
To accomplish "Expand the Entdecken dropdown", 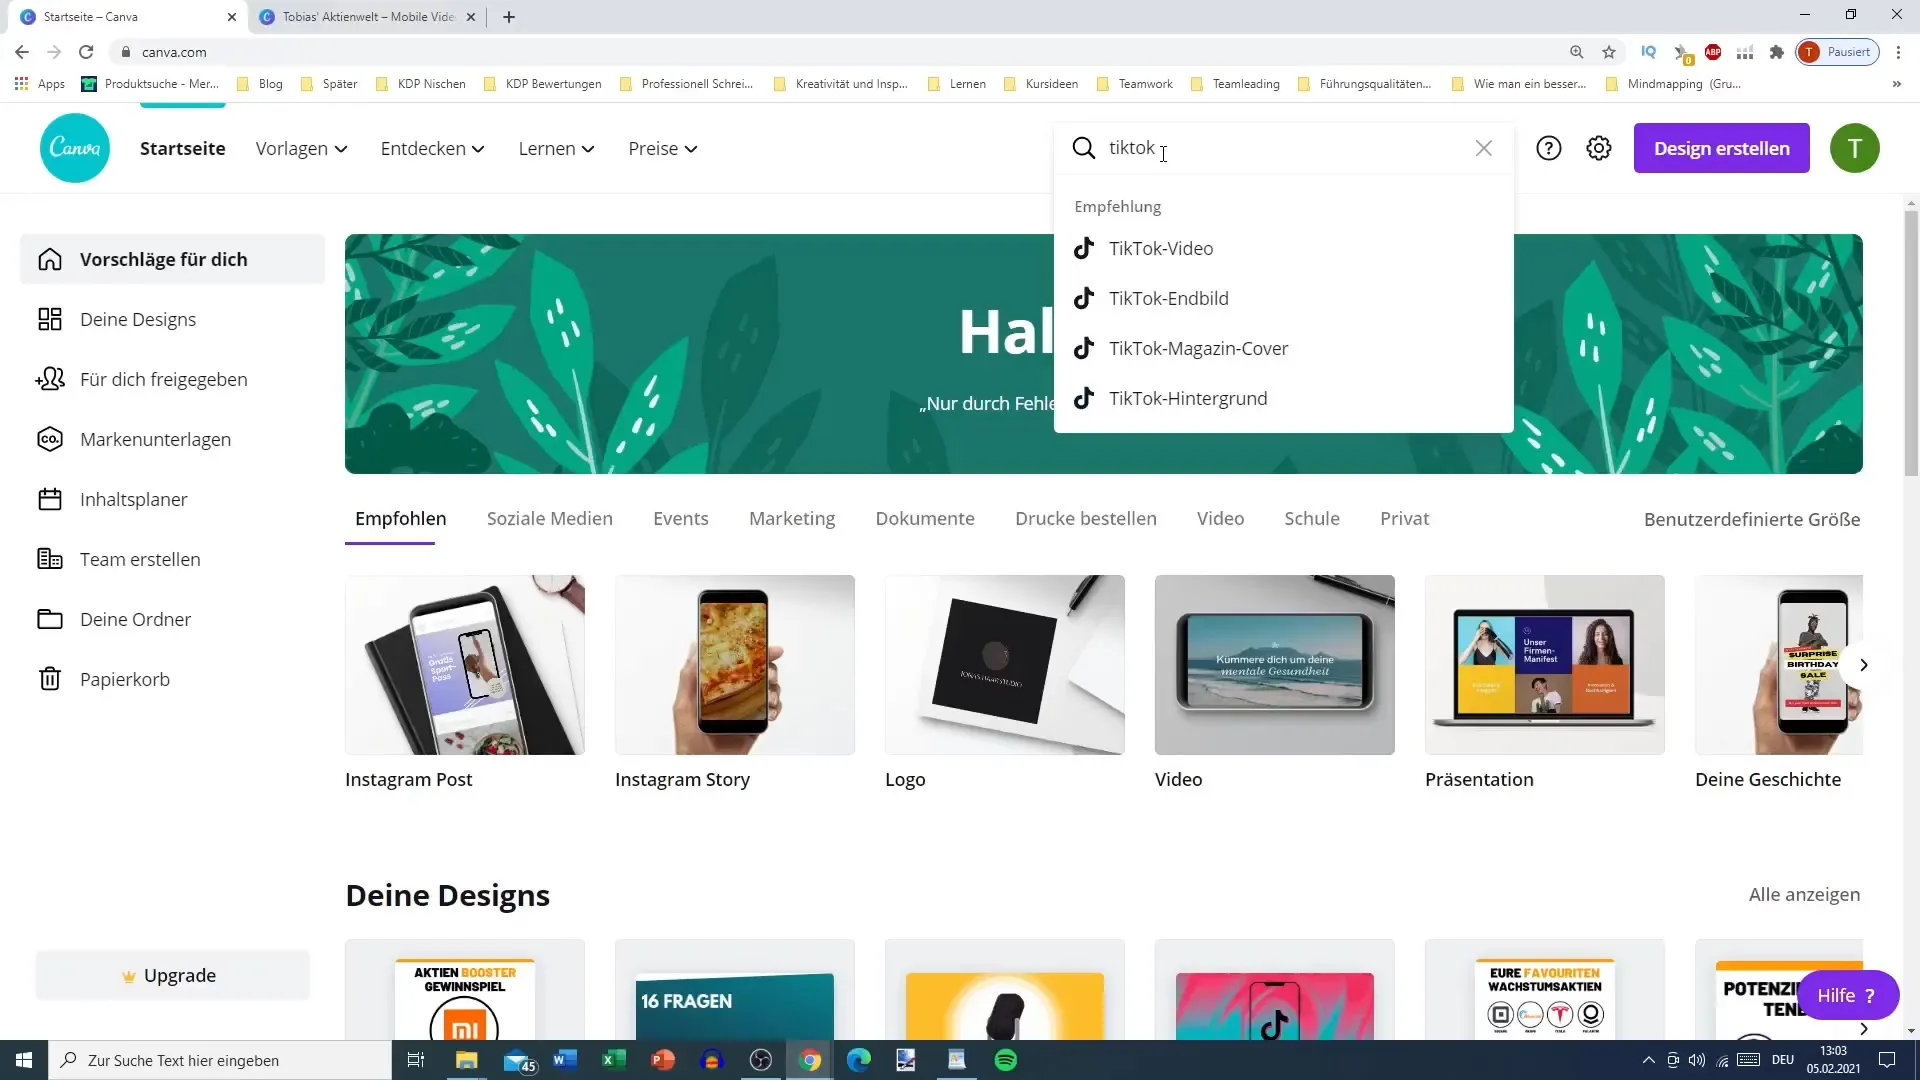I will pos(433,148).
